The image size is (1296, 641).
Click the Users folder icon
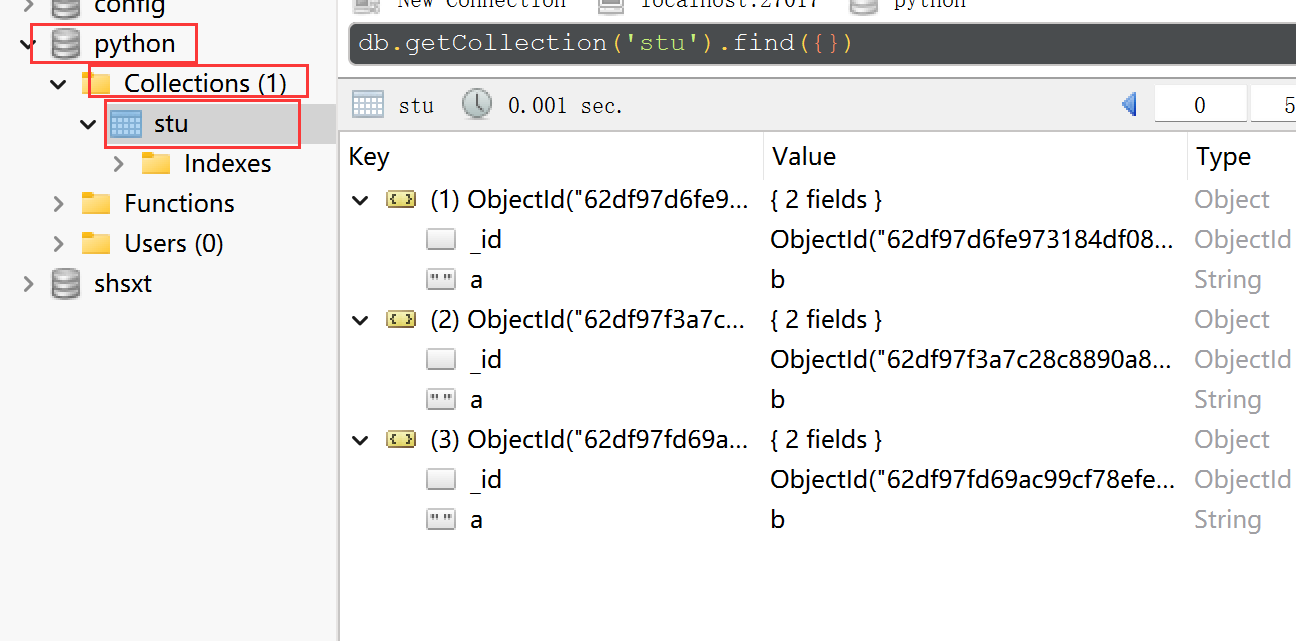(x=96, y=244)
